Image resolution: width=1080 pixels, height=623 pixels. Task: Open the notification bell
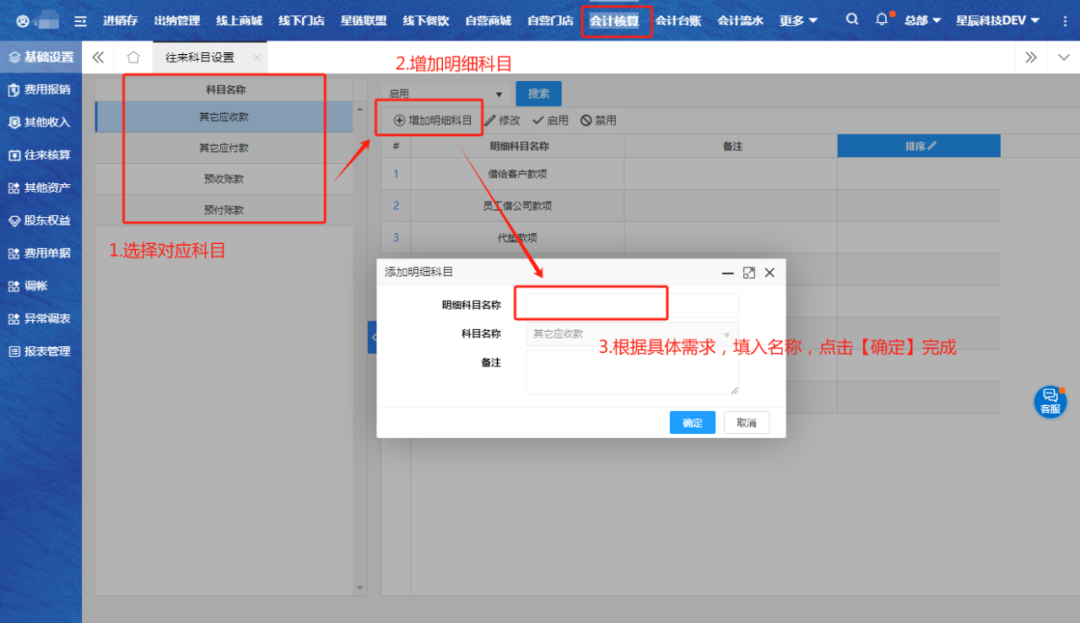881,20
